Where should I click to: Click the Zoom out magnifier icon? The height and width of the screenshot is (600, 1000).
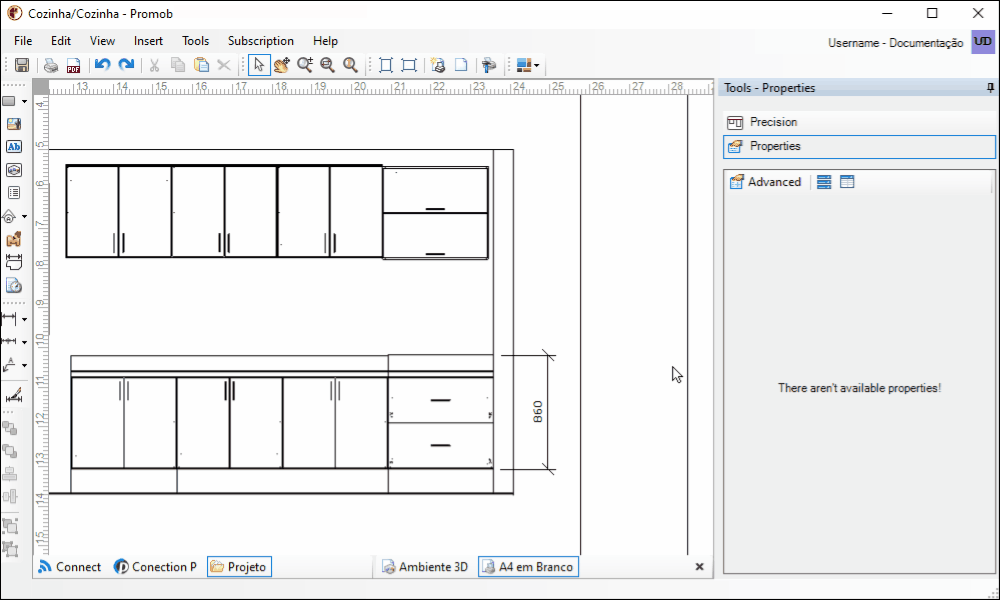pyautogui.click(x=327, y=65)
